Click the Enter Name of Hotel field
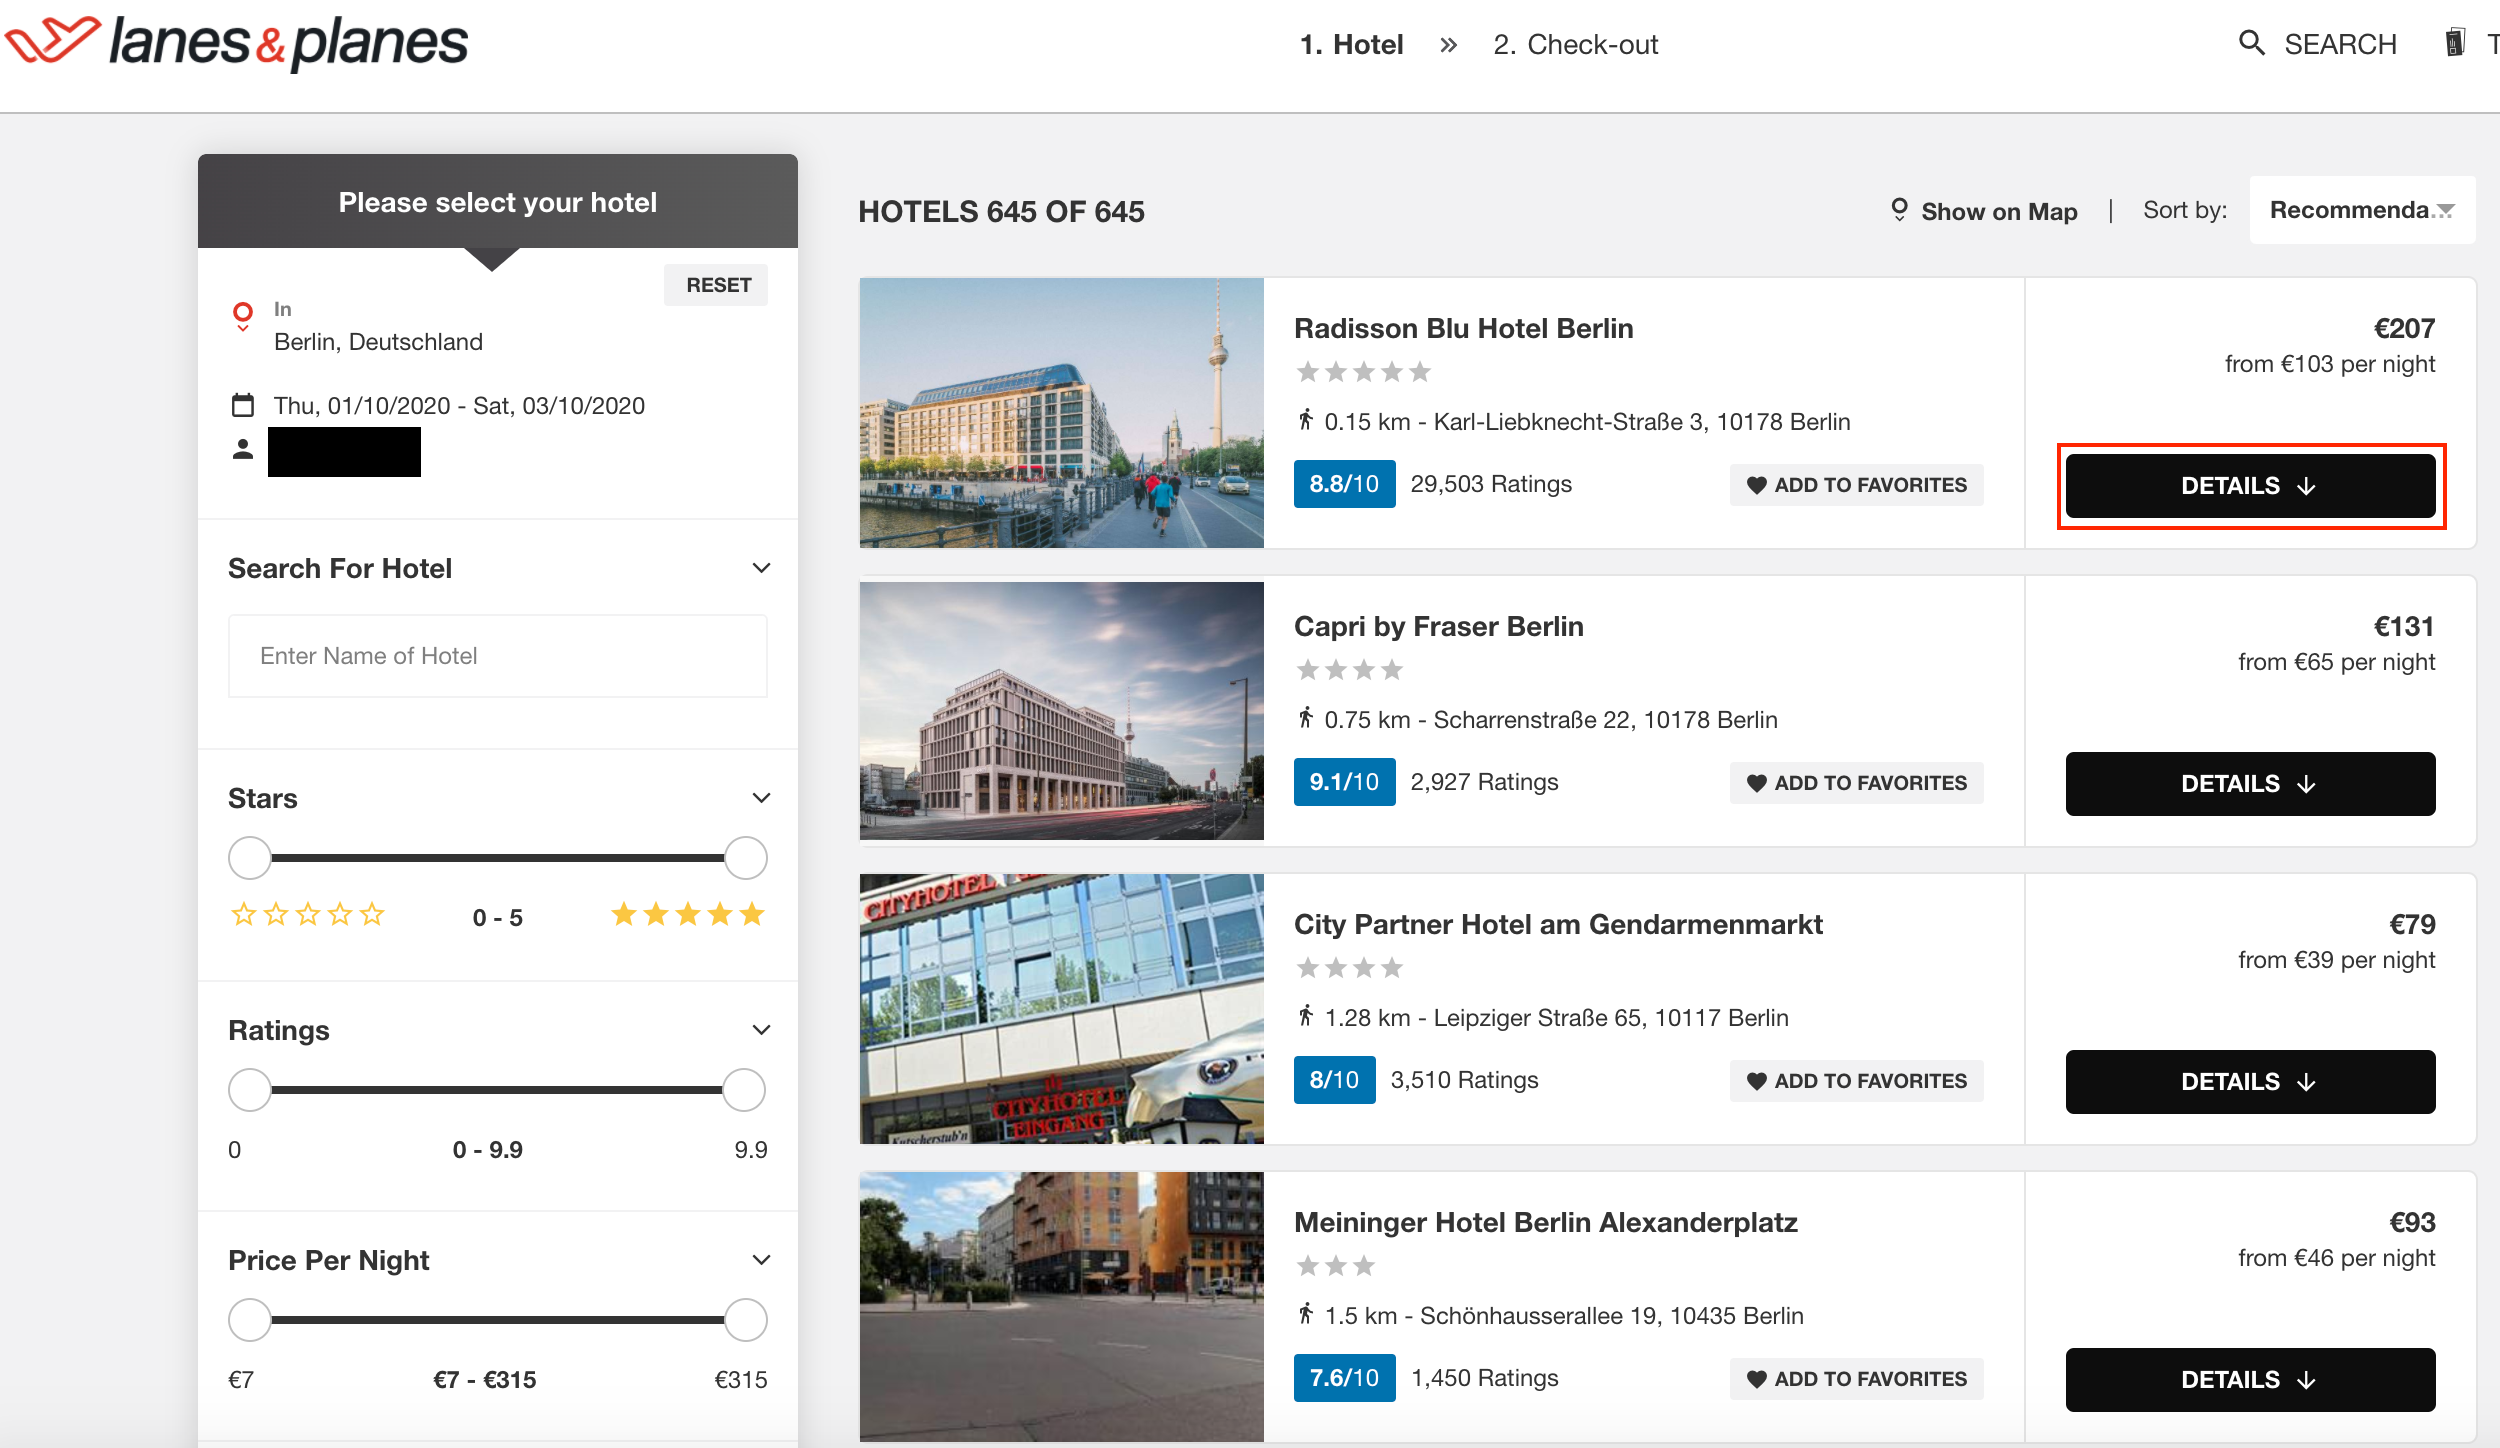Screen dimensions: 2500x1448 (498, 656)
